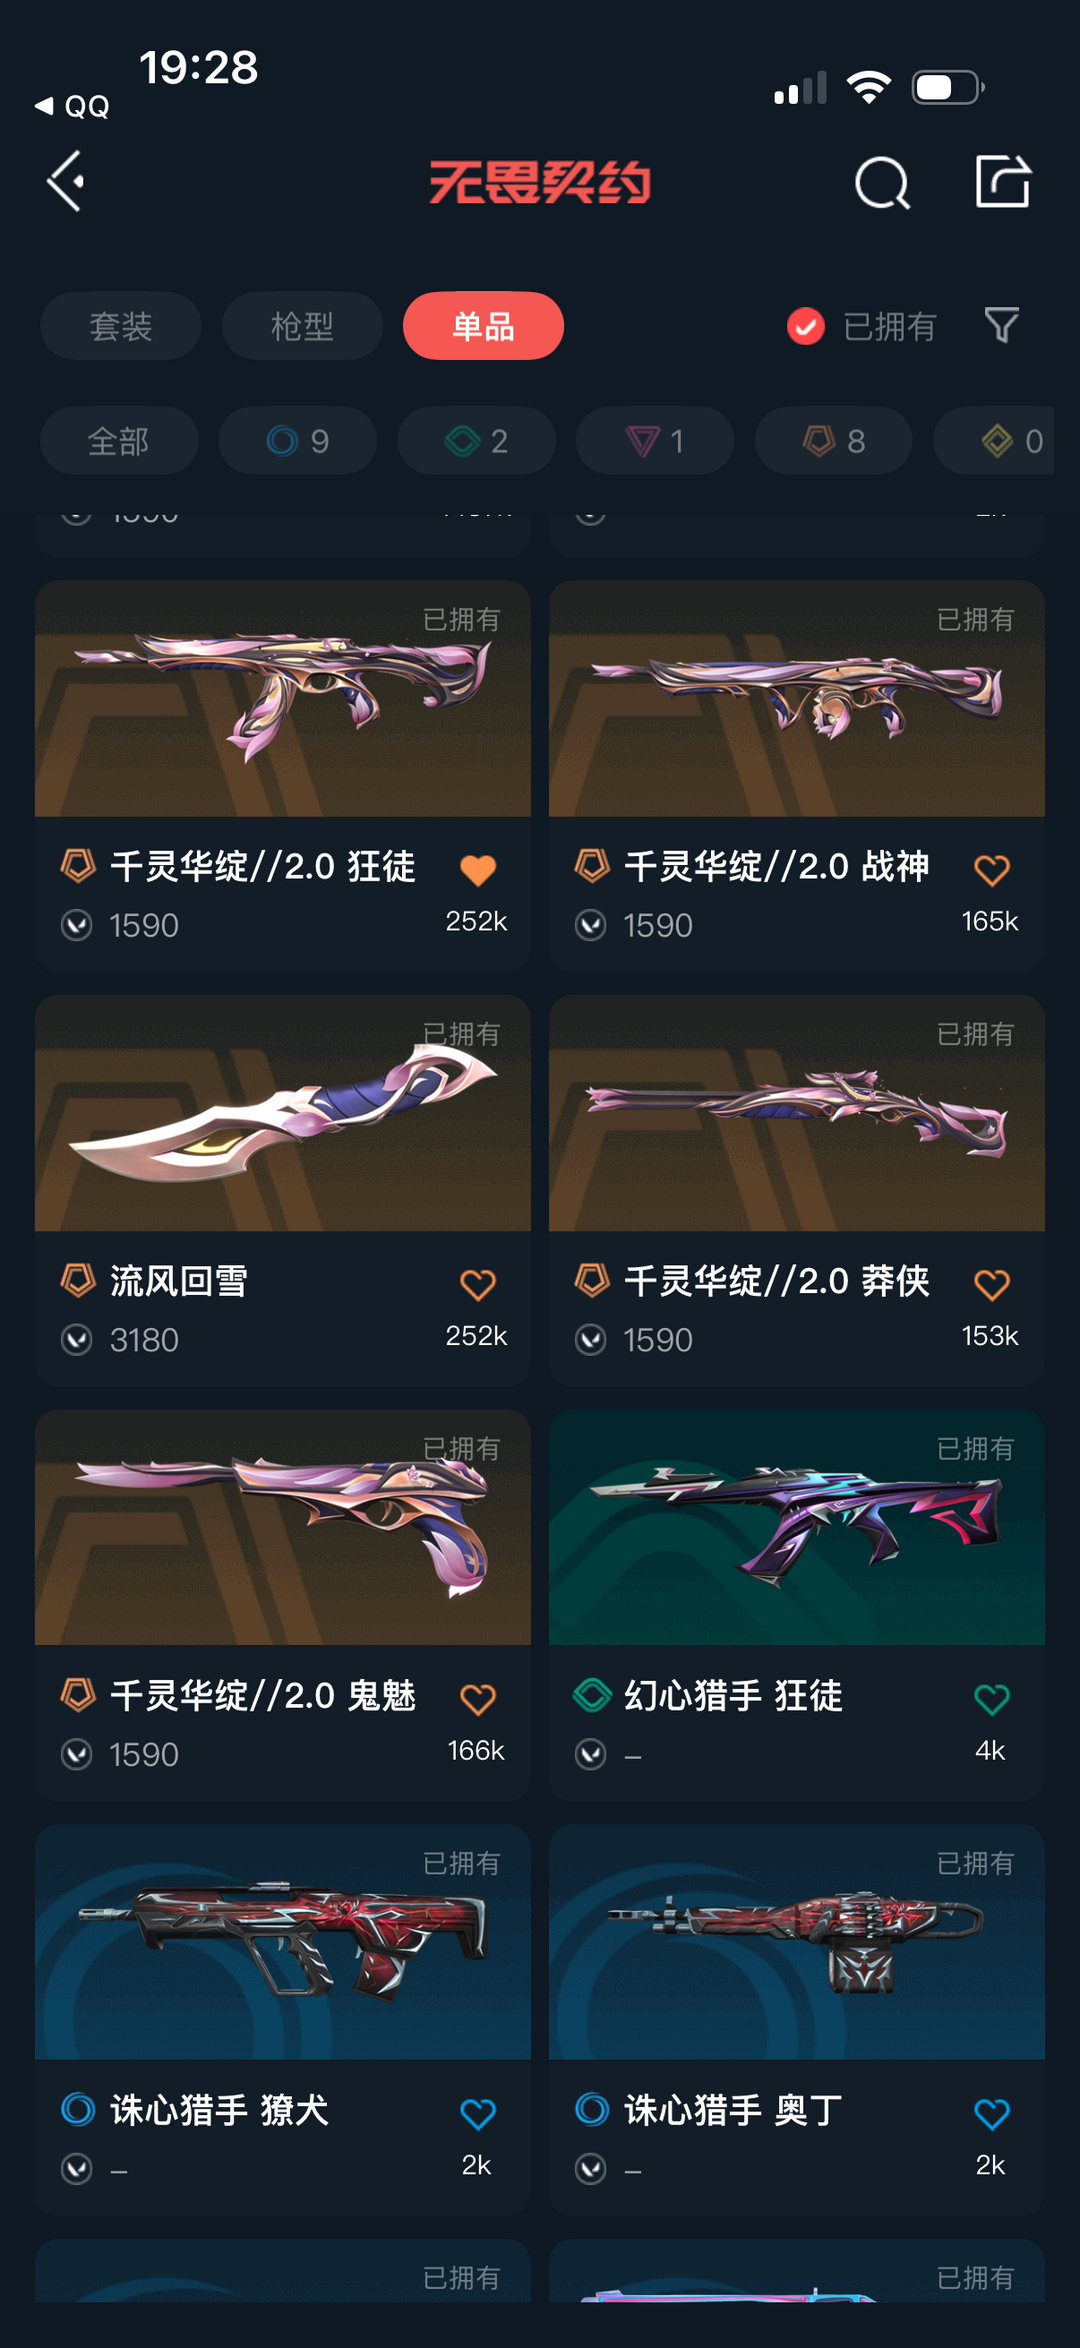Screen dimensions: 1080x2348
Task: Return to QQ app from status bar
Action: (x=72, y=106)
